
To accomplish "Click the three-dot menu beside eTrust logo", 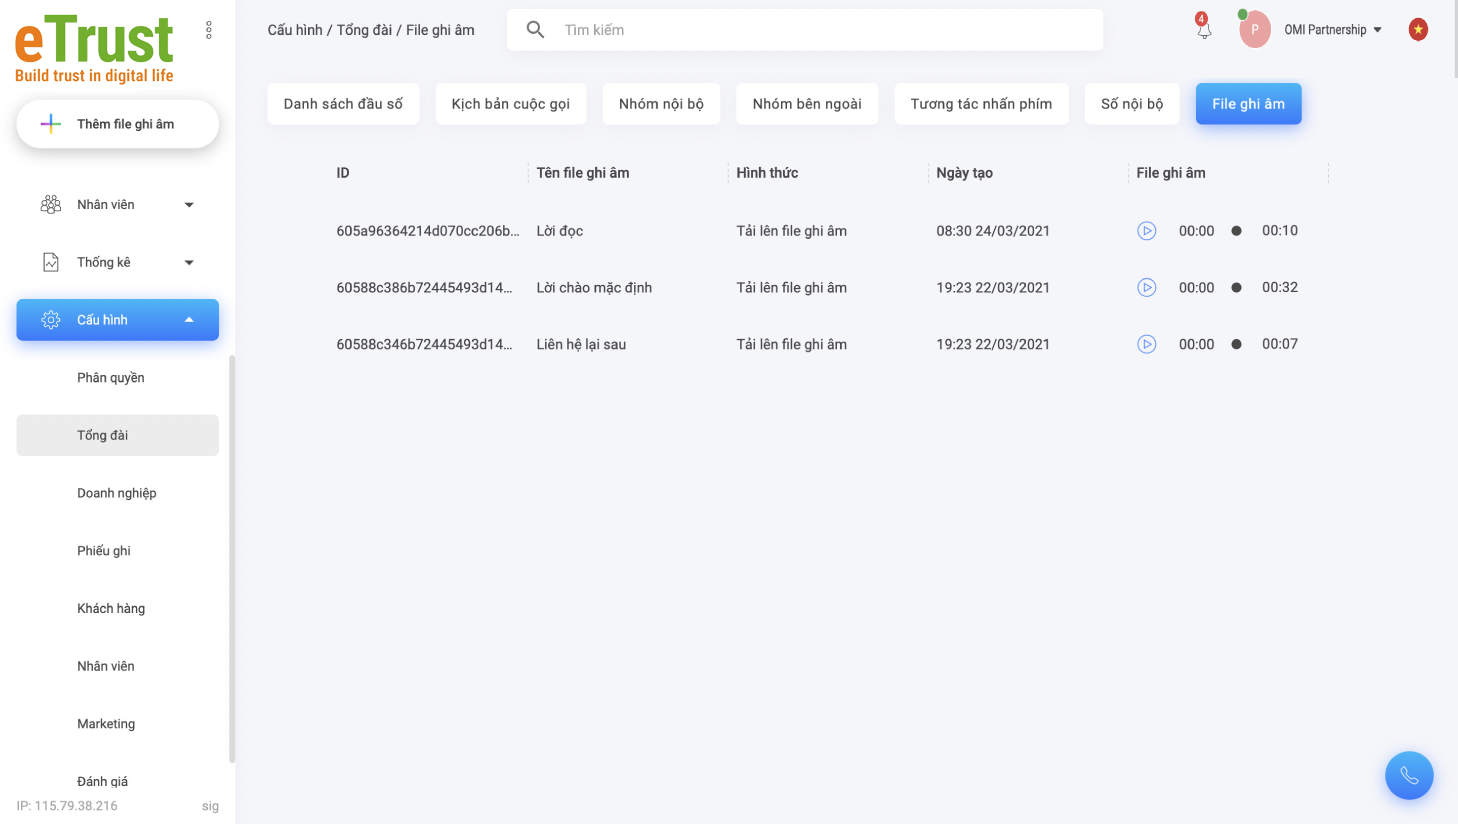I will [x=209, y=30].
